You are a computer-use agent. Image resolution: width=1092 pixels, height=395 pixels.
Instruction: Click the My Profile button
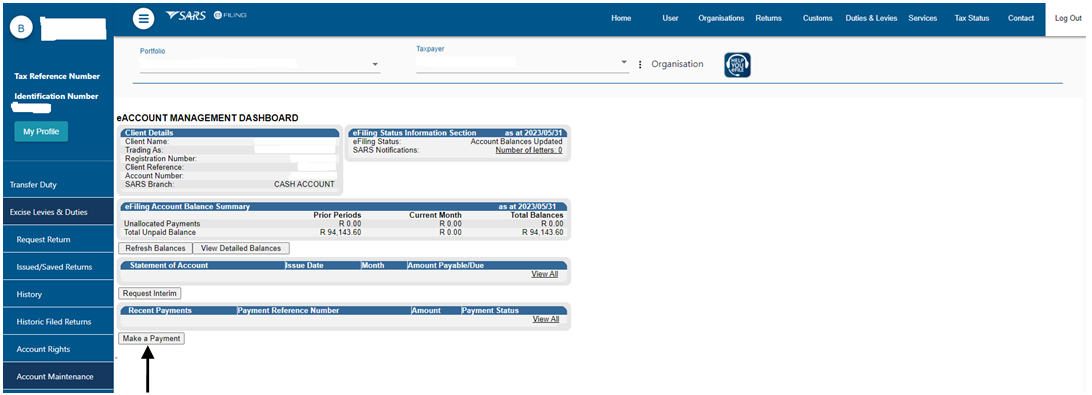click(41, 132)
